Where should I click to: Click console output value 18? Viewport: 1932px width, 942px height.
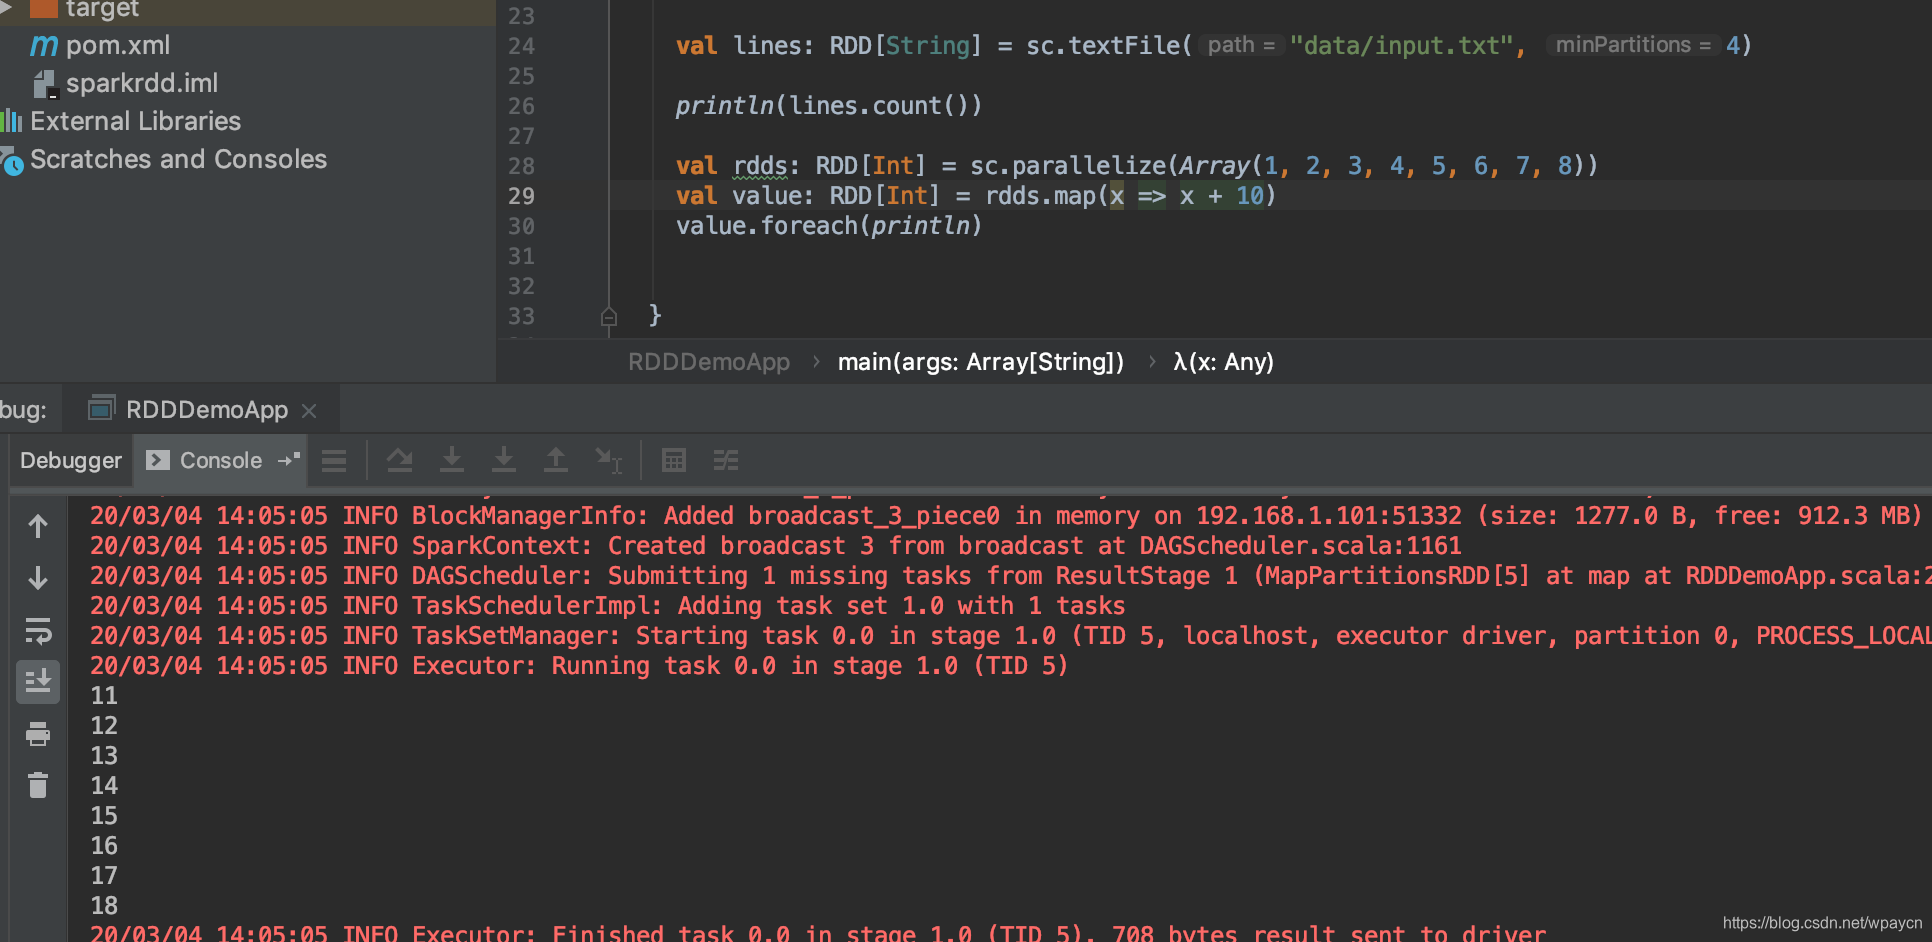click(x=104, y=906)
